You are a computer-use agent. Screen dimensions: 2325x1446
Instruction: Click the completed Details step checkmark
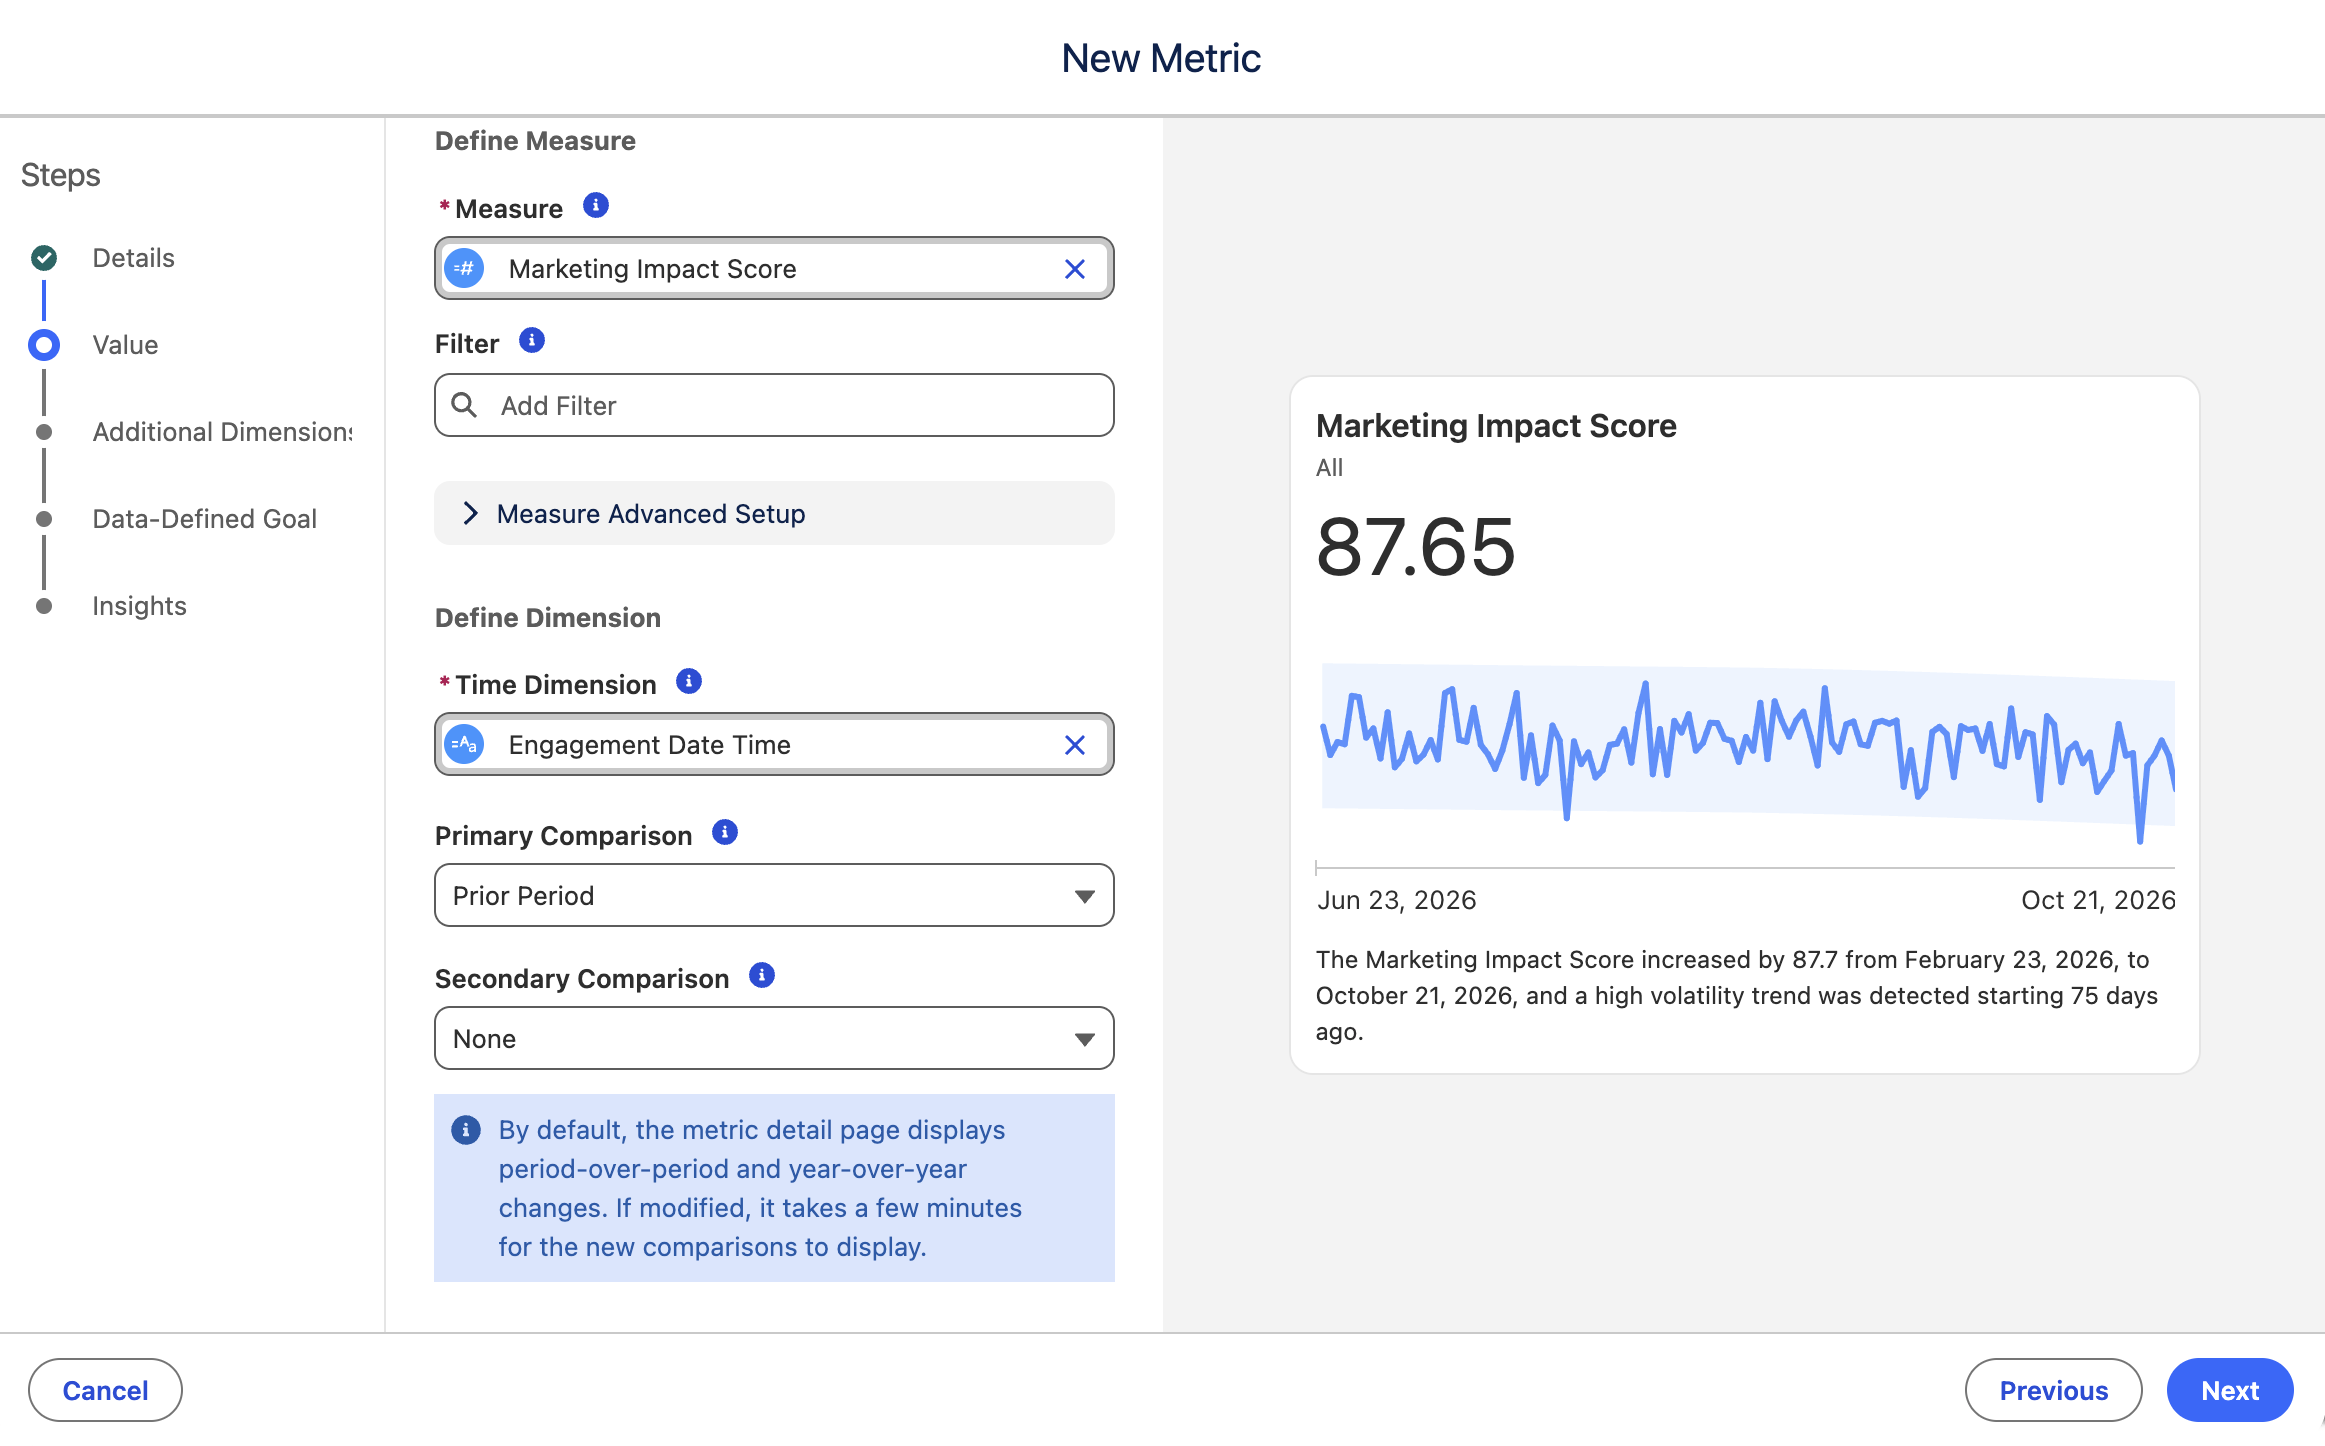click(44, 258)
